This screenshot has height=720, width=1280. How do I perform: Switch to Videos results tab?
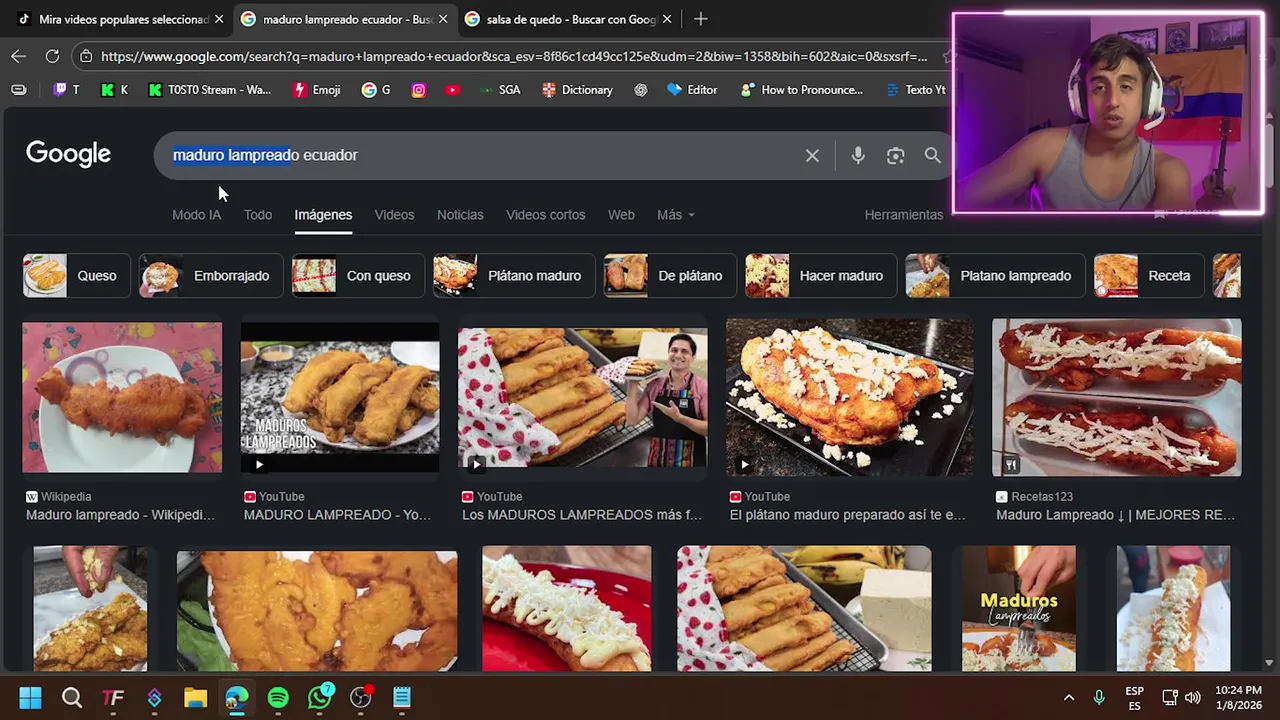pyautogui.click(x=394, y=215)
